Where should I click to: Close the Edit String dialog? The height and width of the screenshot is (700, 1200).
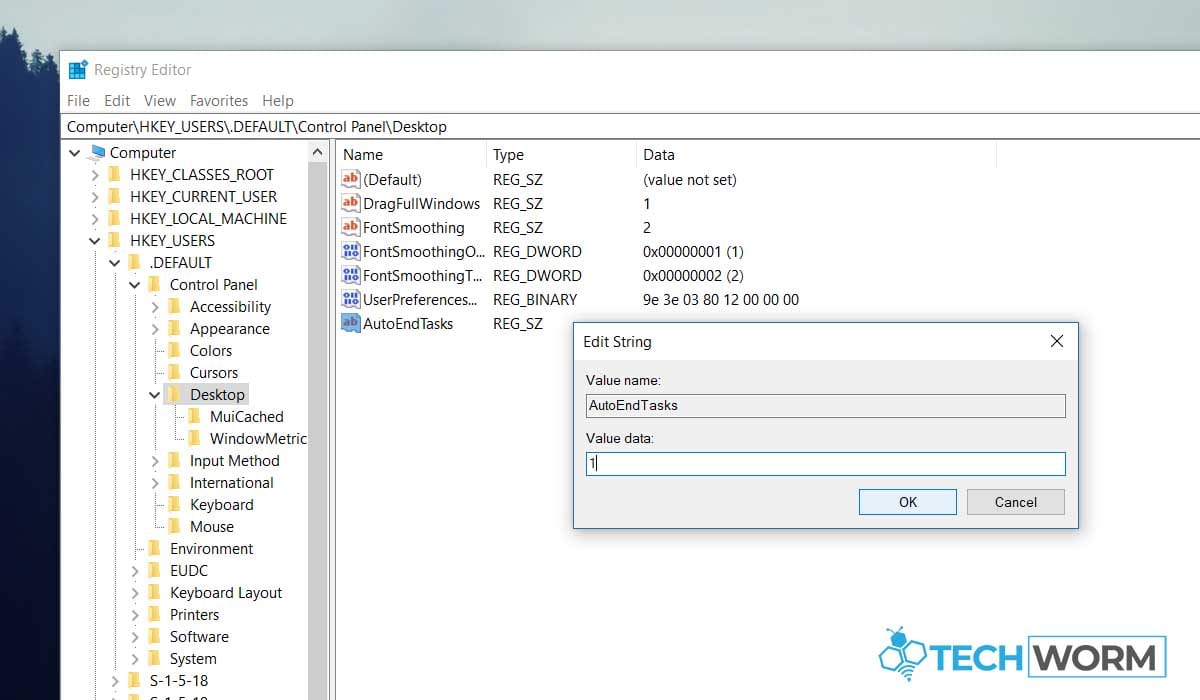click(x=1057, y=341)
